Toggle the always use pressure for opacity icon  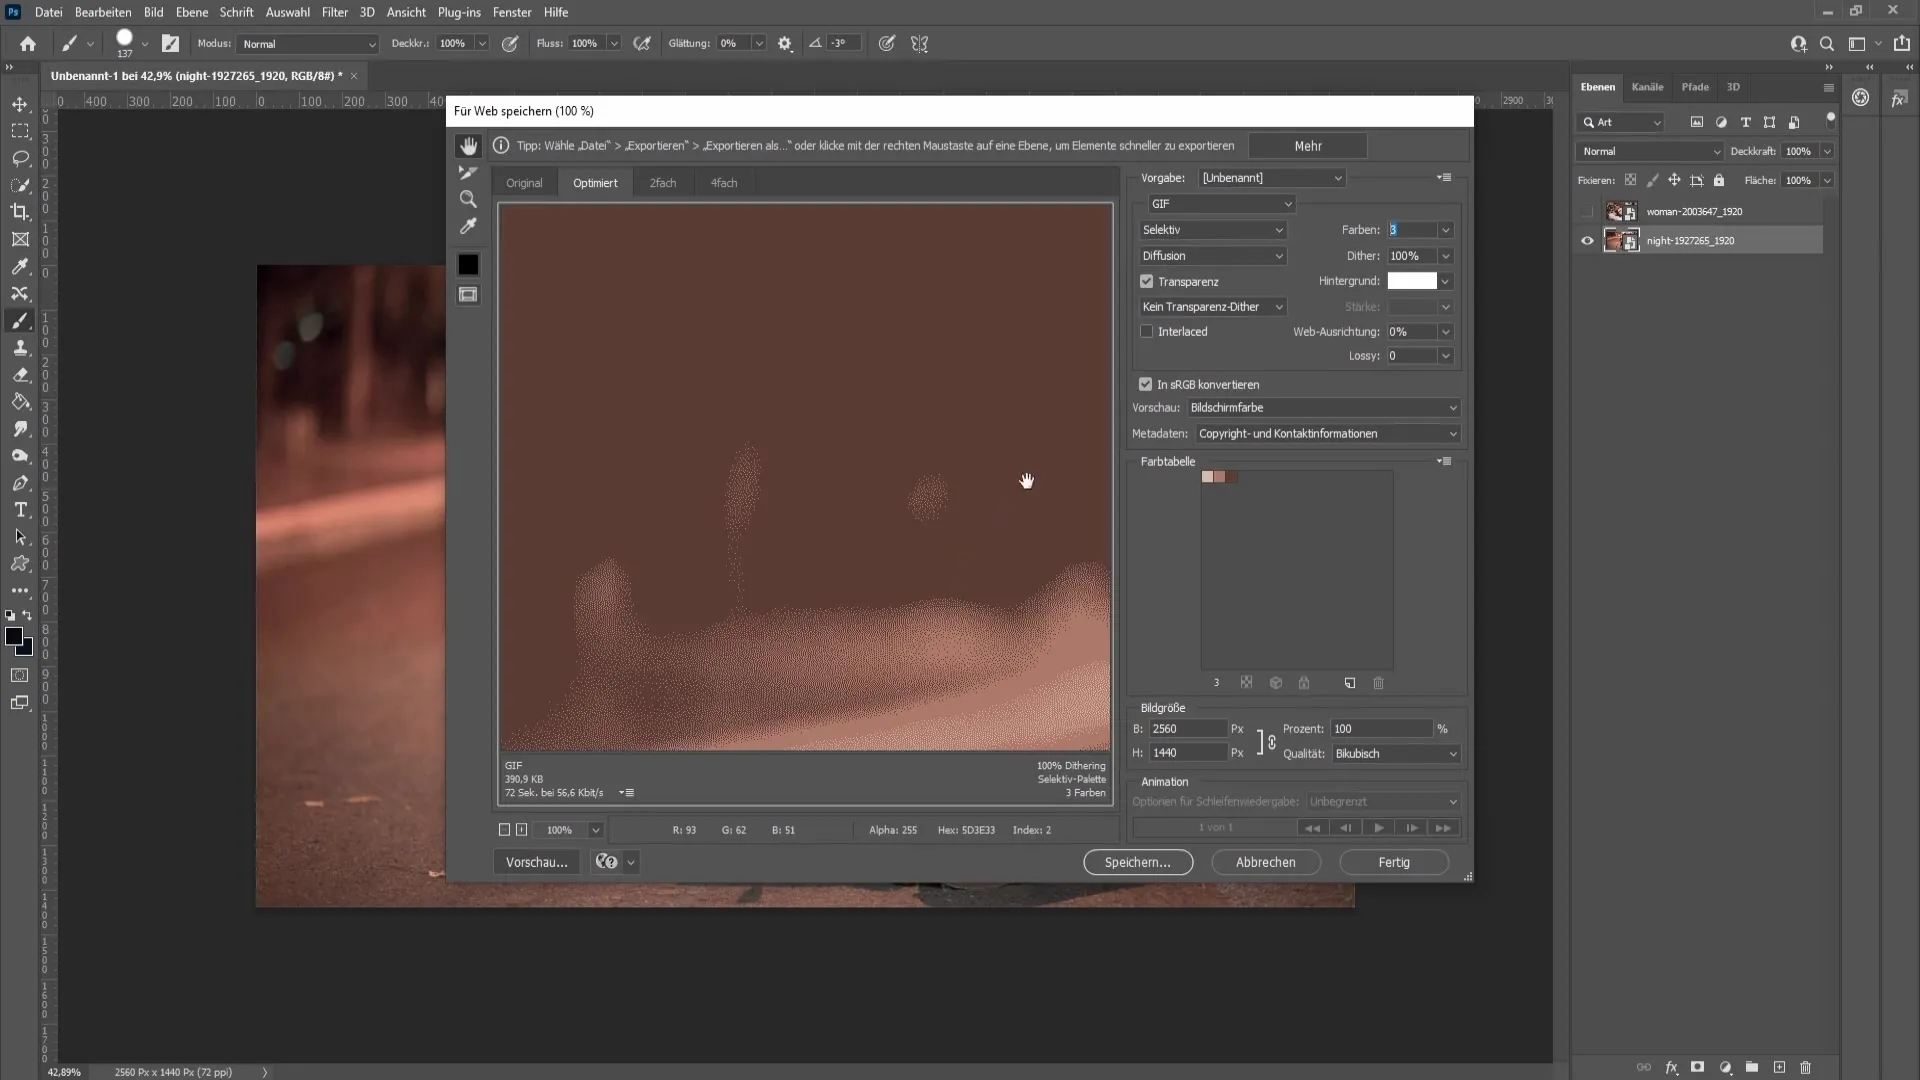click(510, 44)
